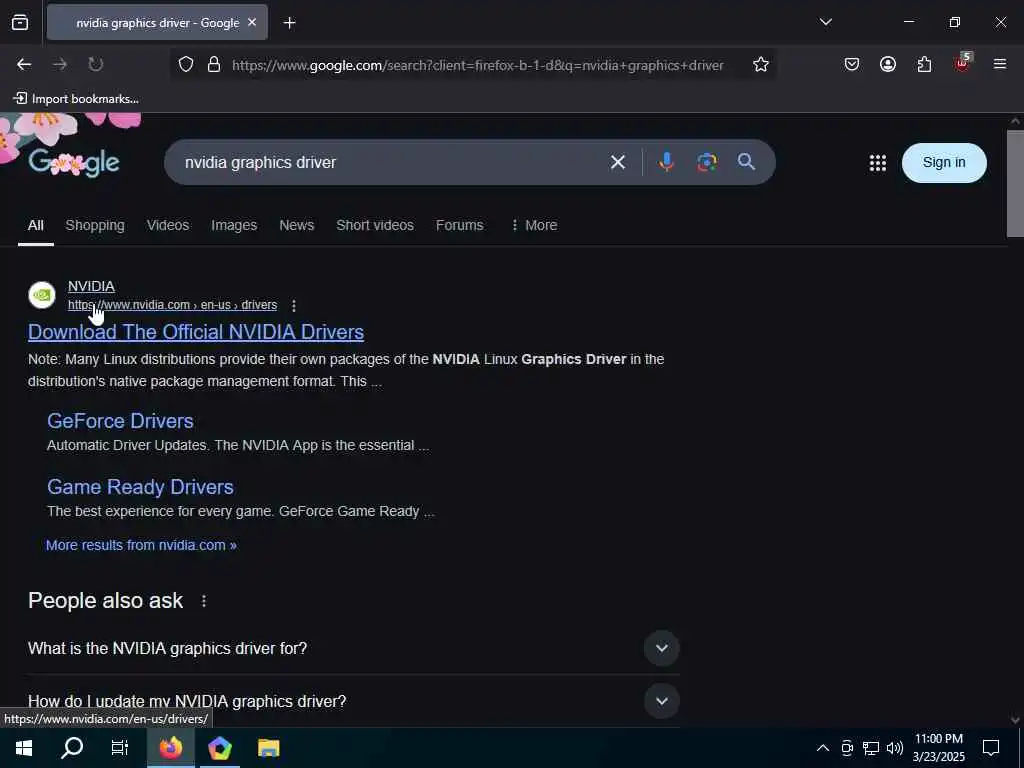Open uBlock Origin extension icon
Image resolution: width=1024 pixels, height=768 pixels.
(962, 63)
